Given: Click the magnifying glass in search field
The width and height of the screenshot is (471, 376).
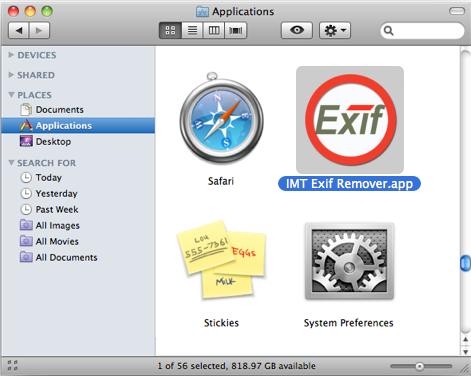Looking at the screenshot, I should point(388,31).
